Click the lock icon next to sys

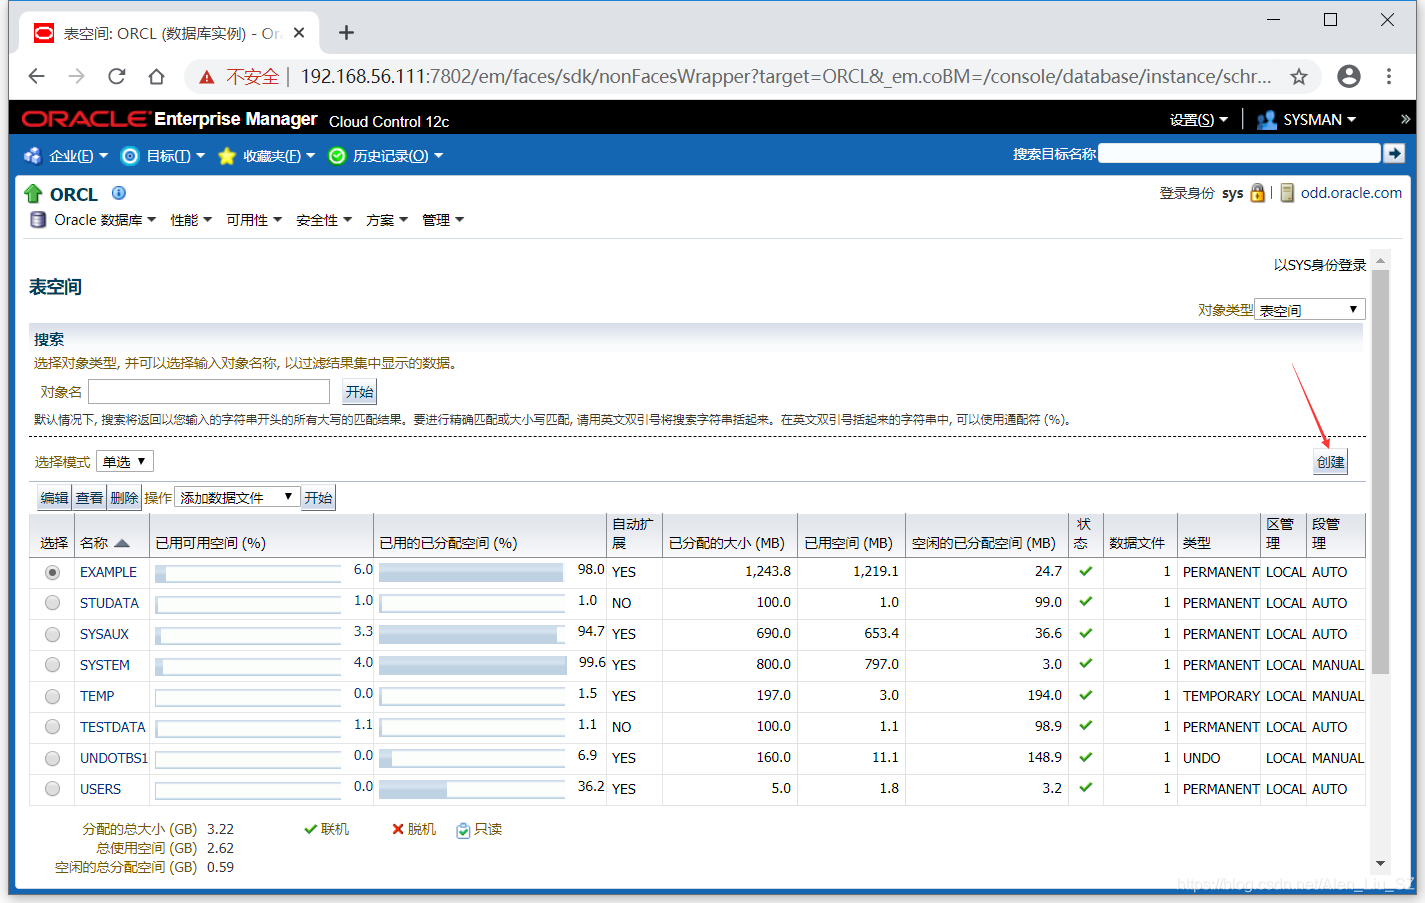click(x=1257, y=193)
